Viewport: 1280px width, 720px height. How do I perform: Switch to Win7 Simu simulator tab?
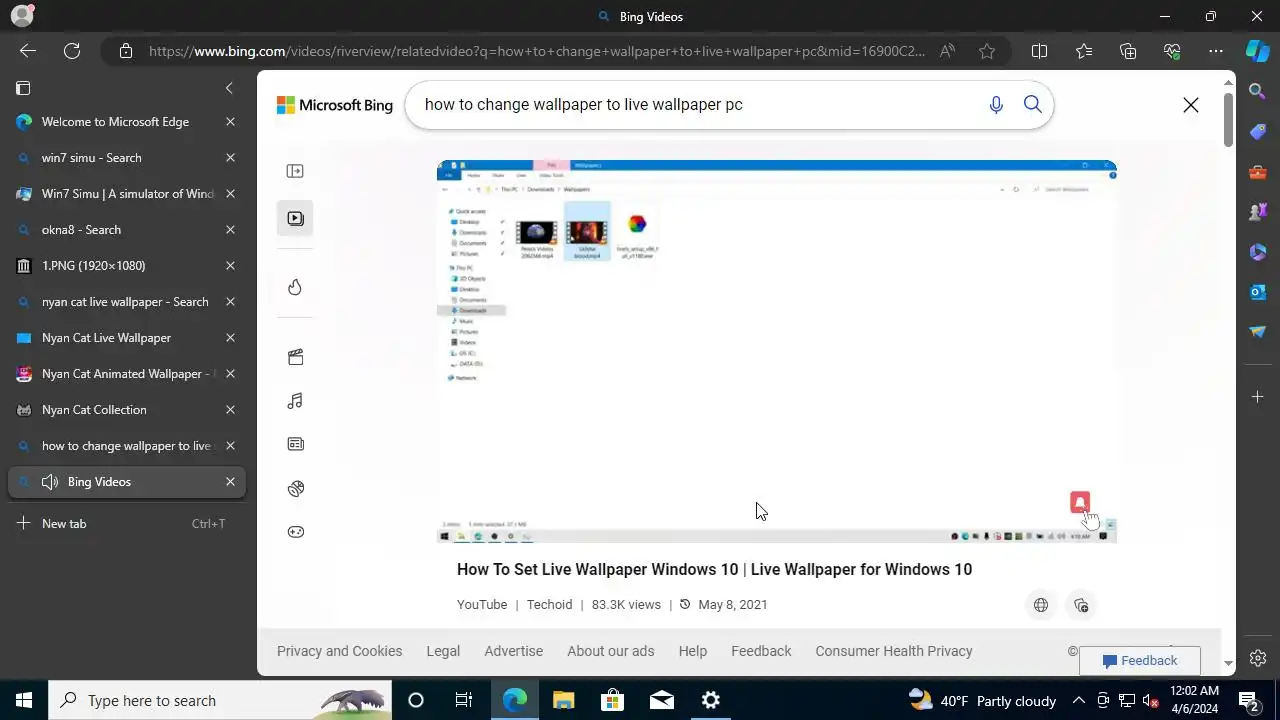tap(128, 194)
